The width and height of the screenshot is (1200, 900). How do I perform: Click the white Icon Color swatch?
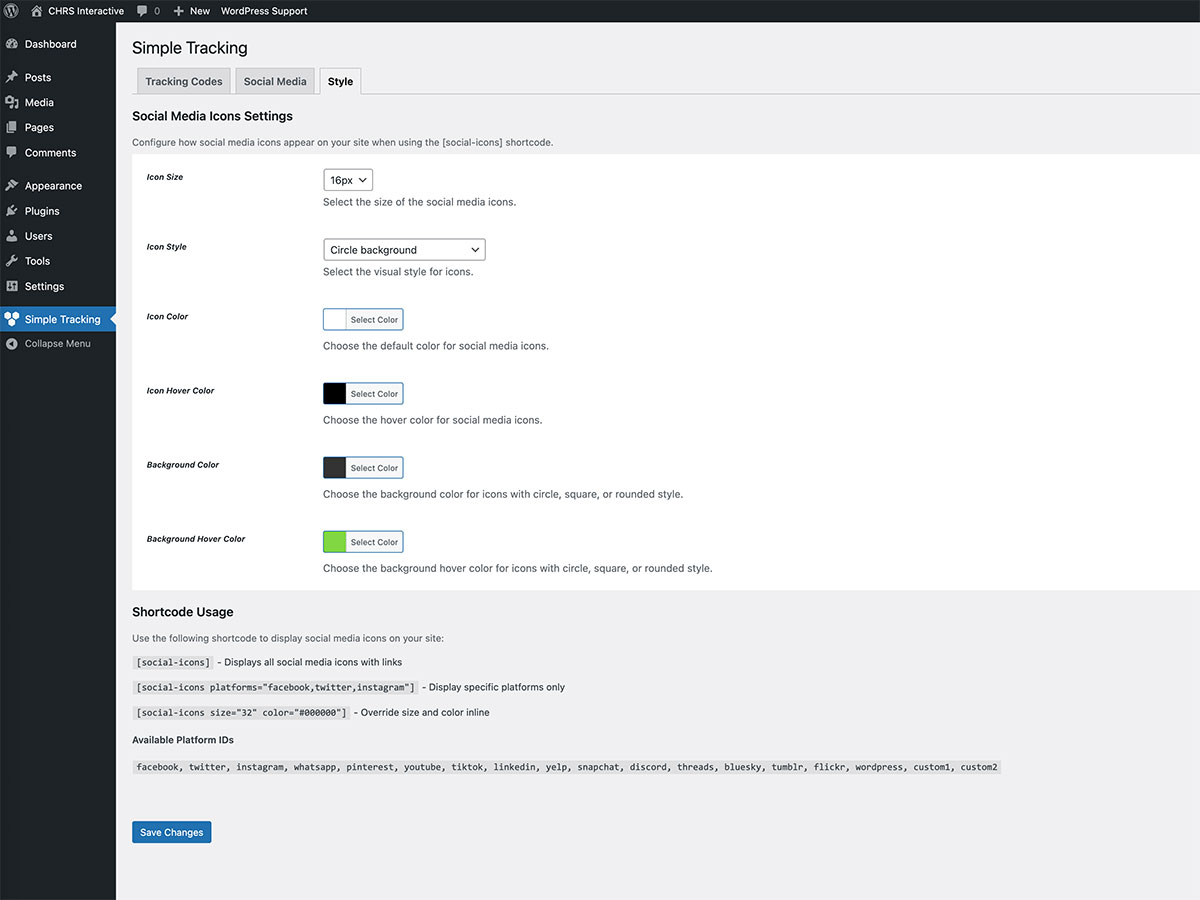tap(335, 320)
